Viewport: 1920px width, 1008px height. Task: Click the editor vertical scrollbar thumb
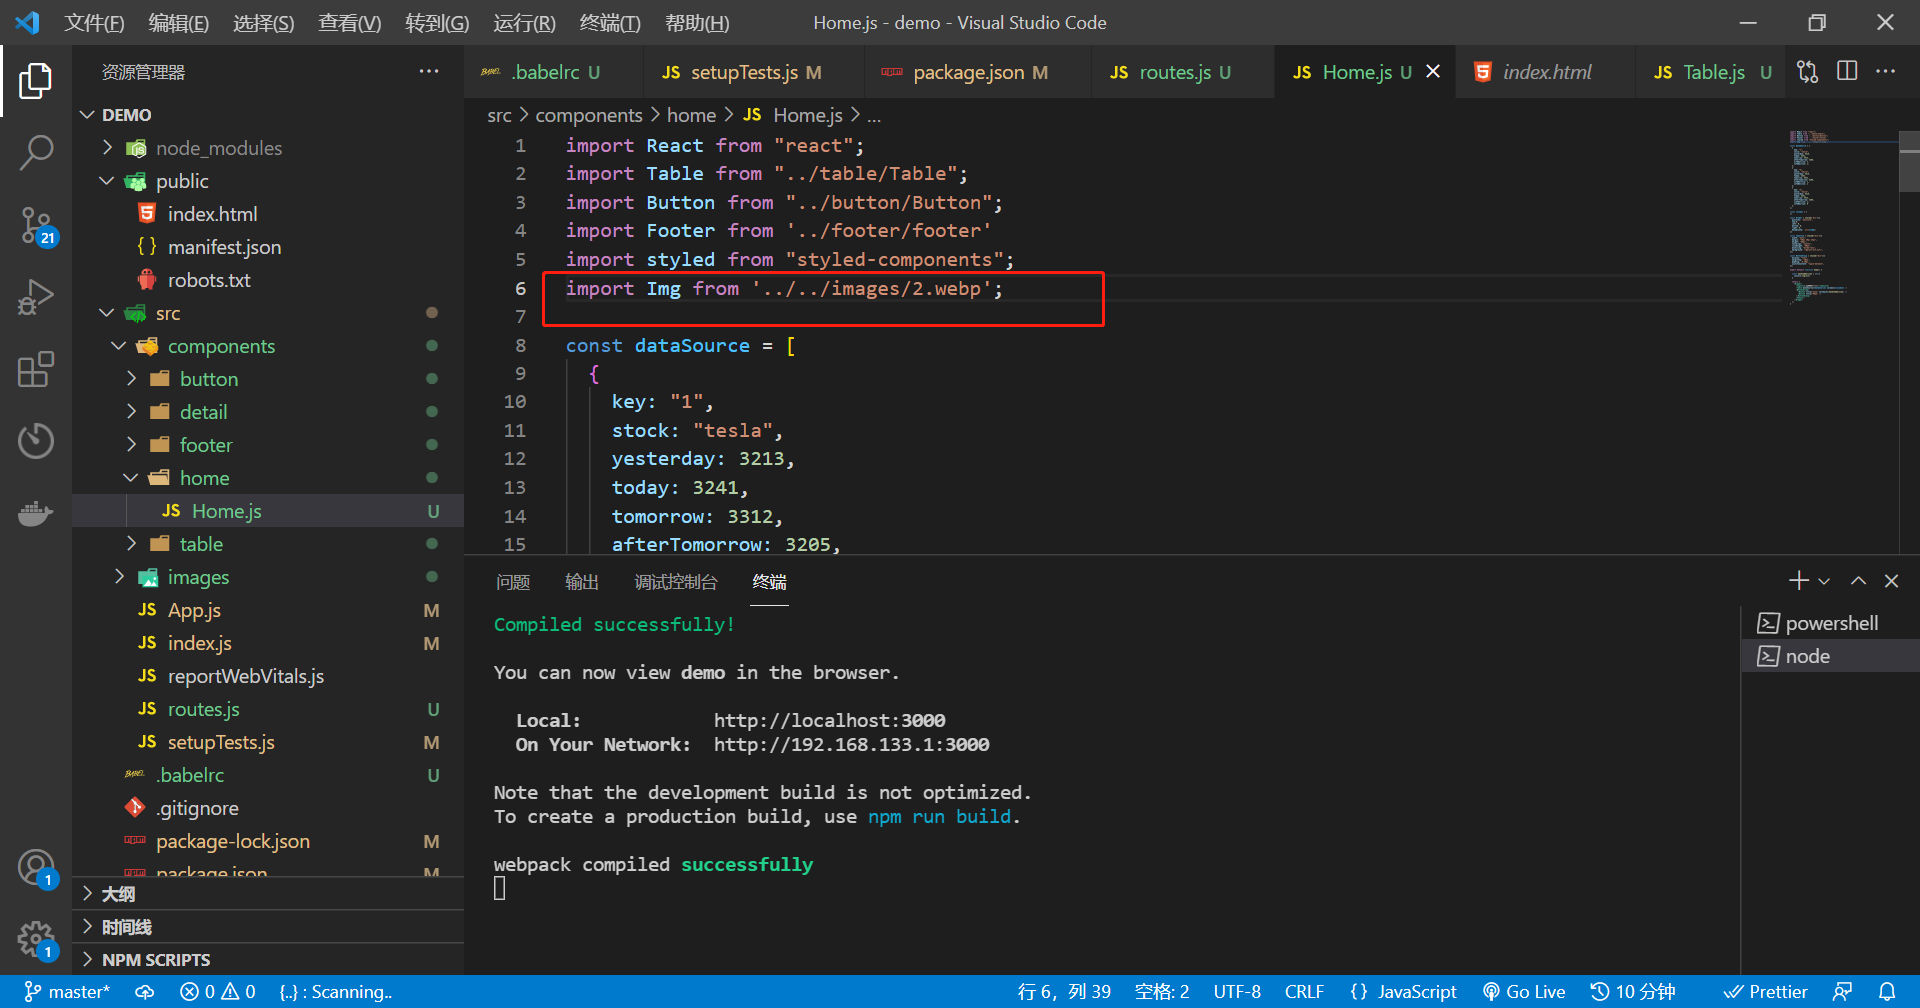click(x=1909, y=163)
